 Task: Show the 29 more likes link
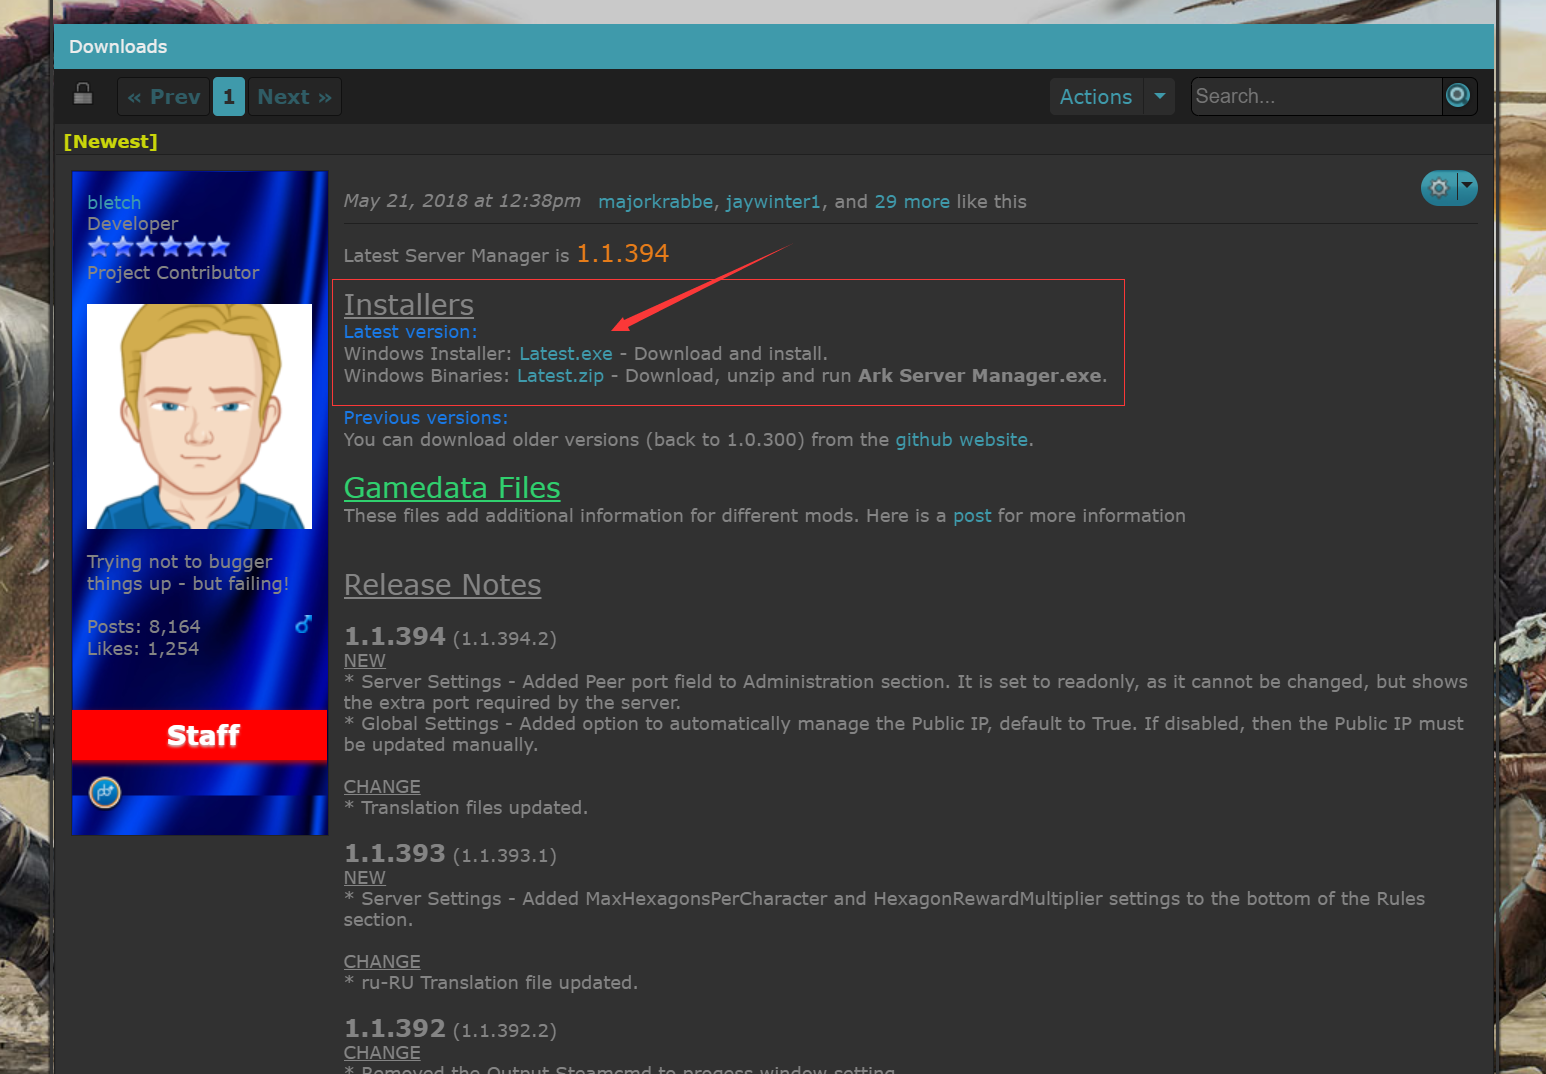click(912, 201)
